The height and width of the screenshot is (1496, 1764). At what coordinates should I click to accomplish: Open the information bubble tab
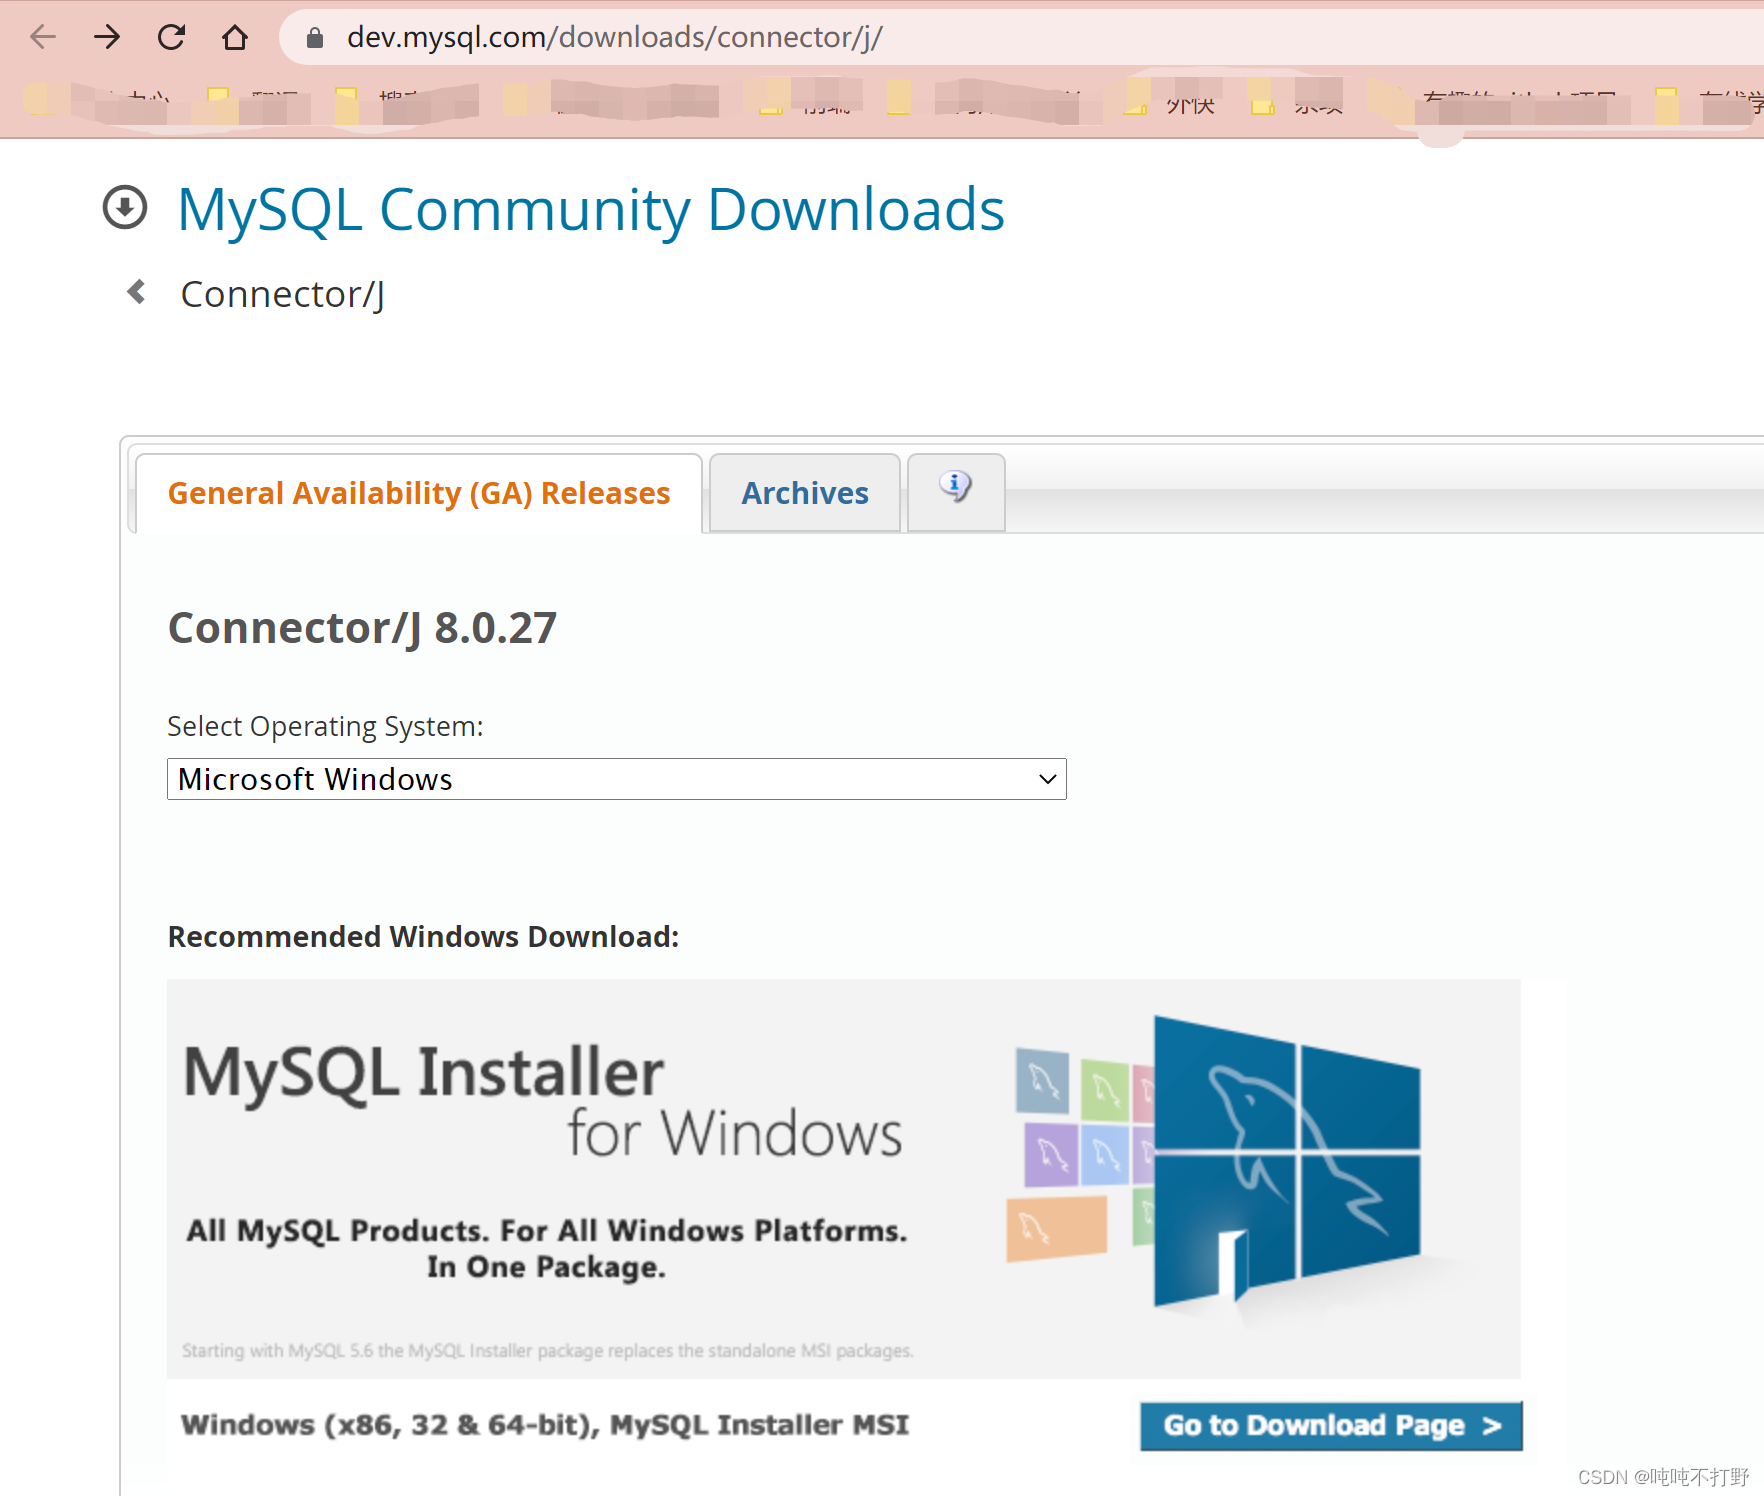click(x=956, y=491)
